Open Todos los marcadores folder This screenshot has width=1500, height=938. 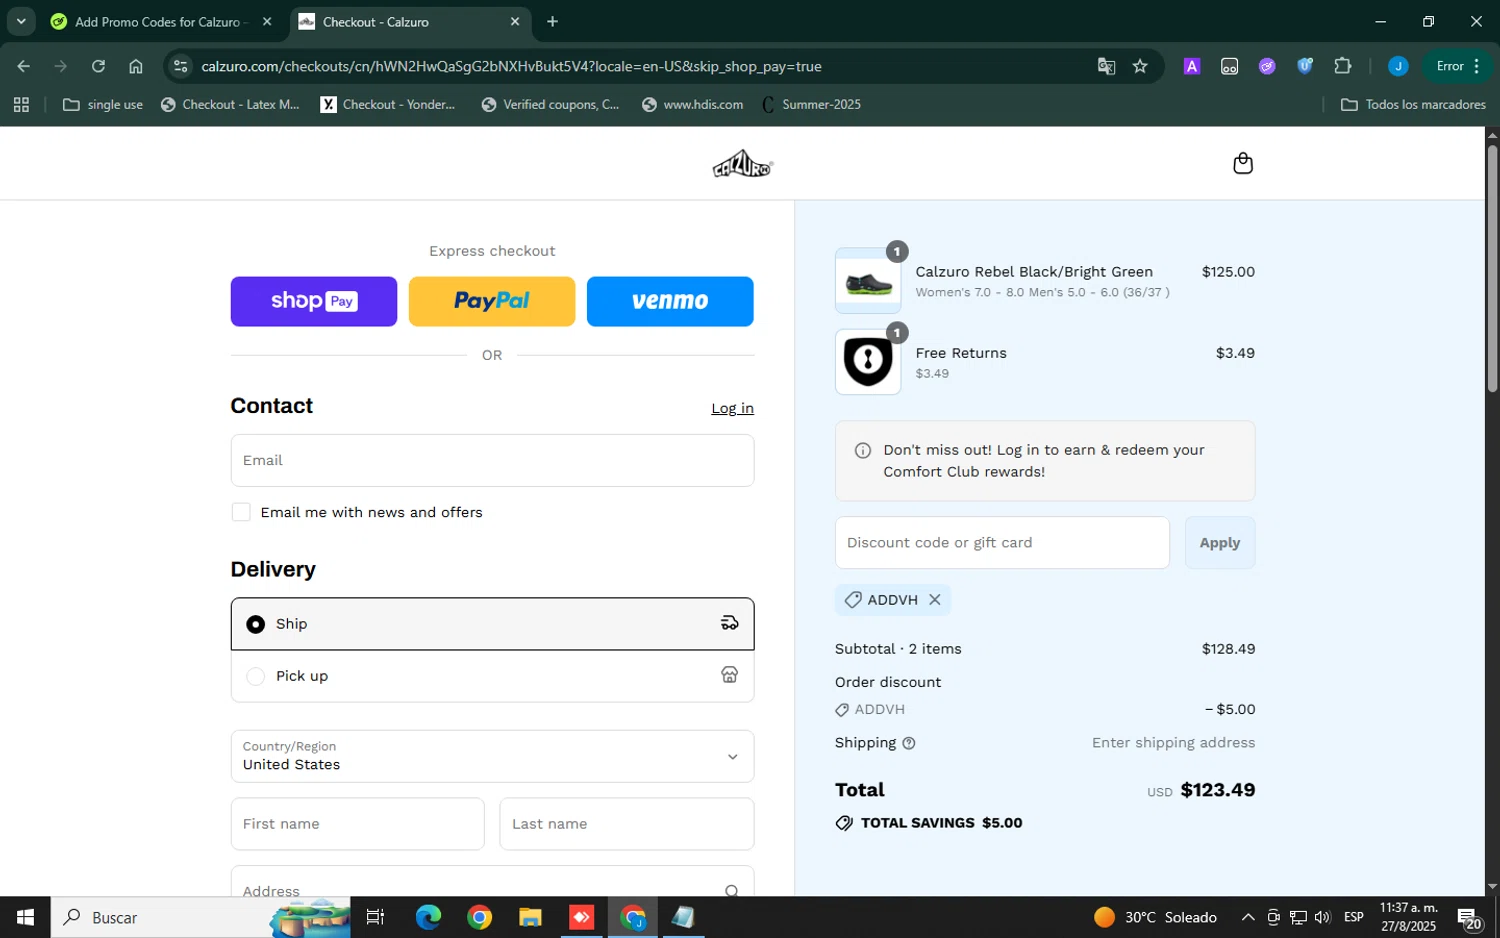pyautogui.click(x=1413, y=104)
